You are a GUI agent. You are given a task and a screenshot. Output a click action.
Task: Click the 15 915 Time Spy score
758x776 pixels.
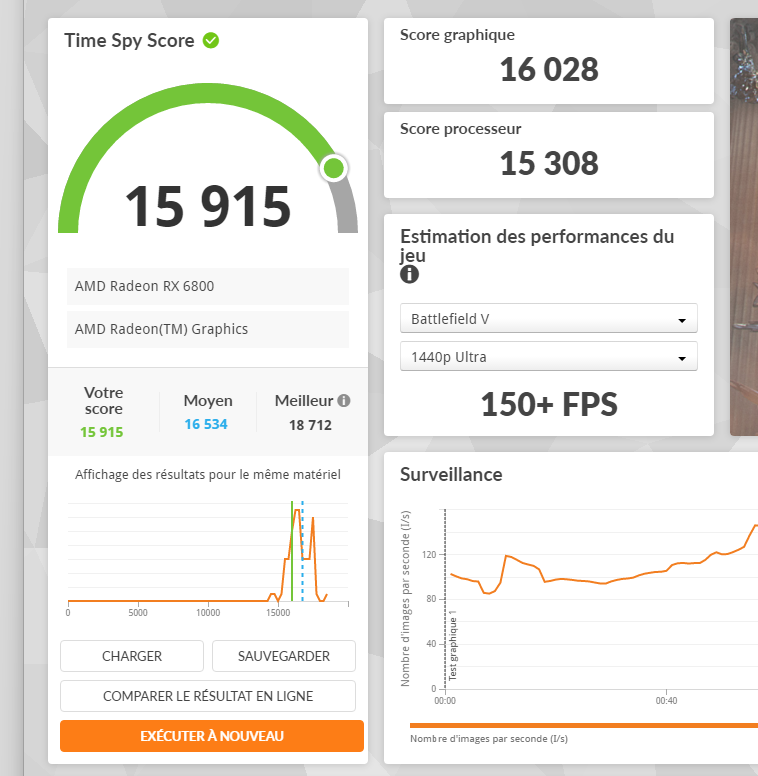pos(208,206)
